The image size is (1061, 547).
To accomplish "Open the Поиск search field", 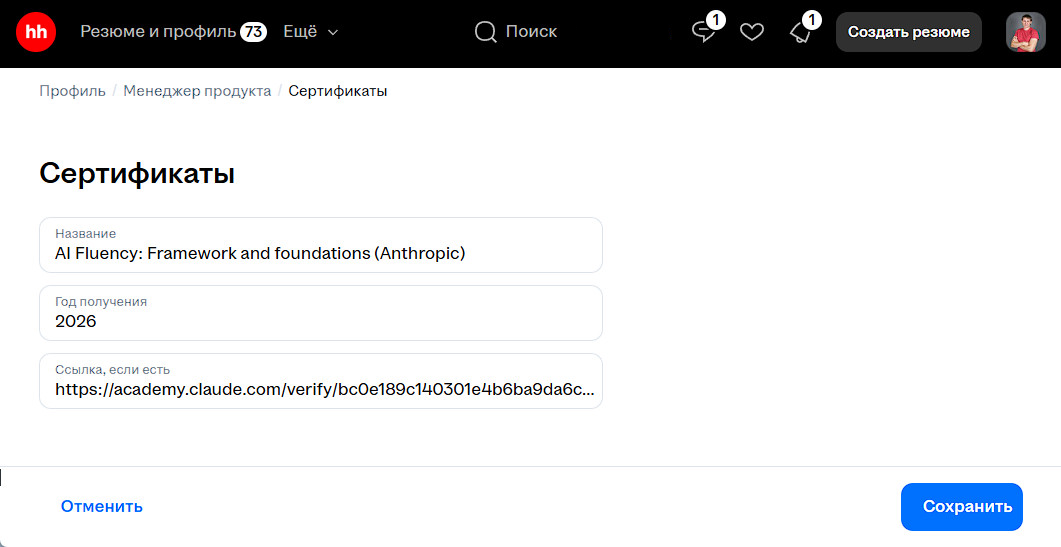I will coord(531,32).
